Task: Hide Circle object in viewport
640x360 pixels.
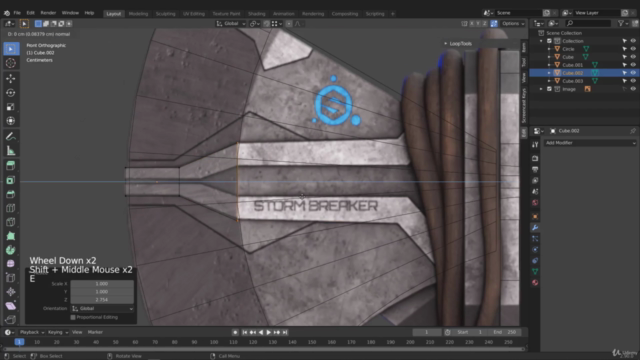Action: [x=633, y=49]
